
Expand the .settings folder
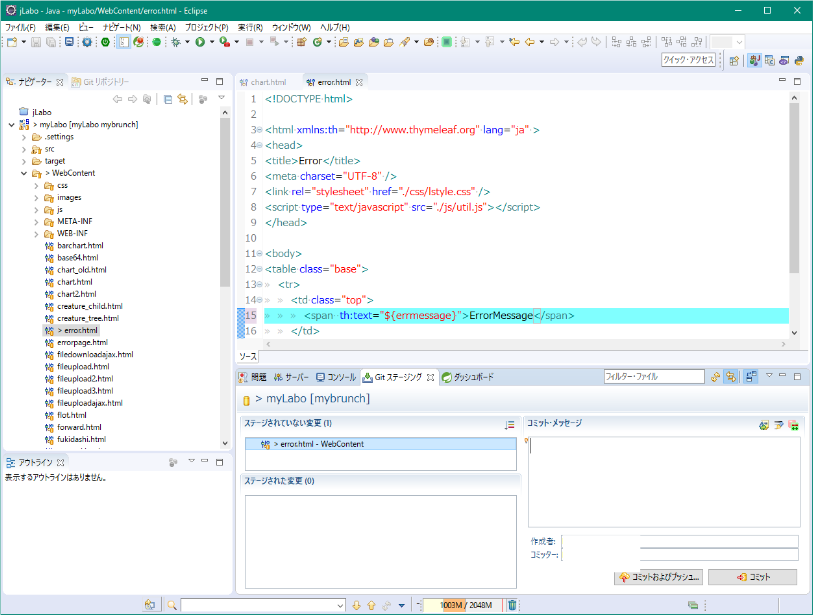24,137
